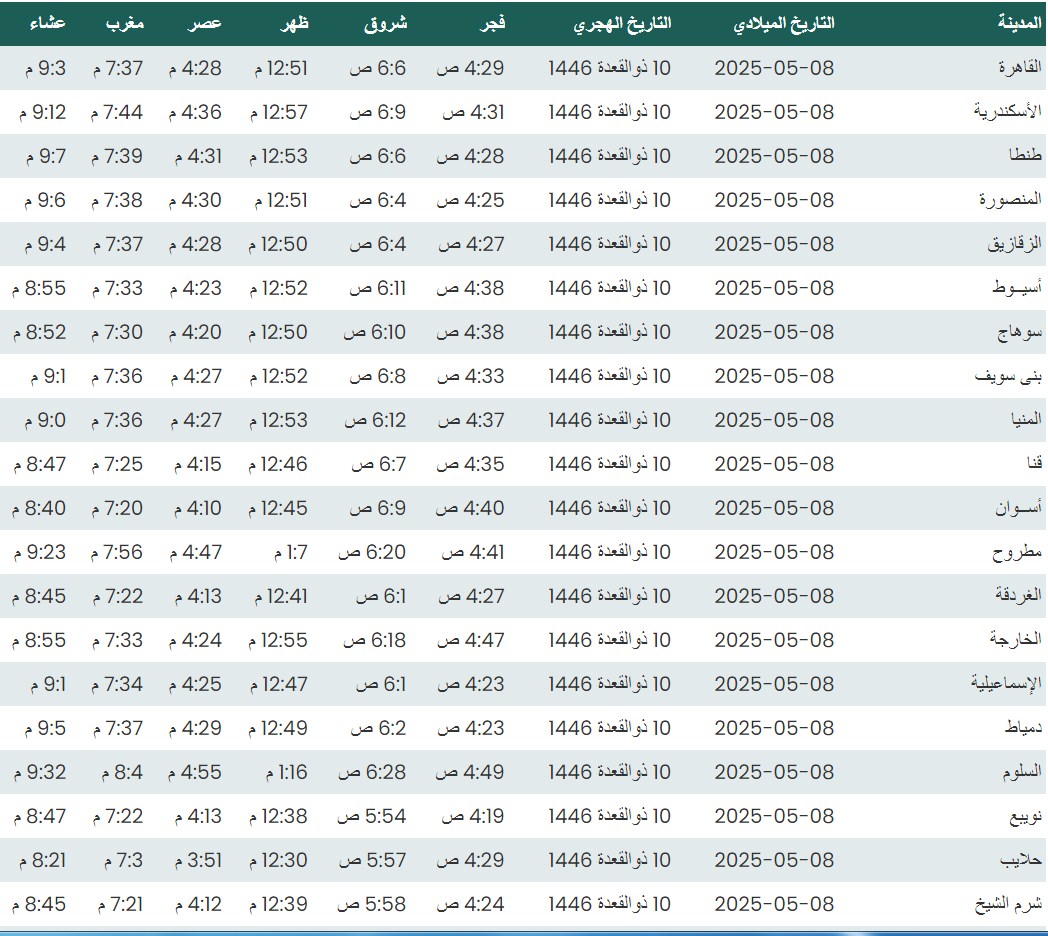This screenshot has width=1048, height=936.
Task: Click the ظهر column header
Action: click(x=294, y=23)
